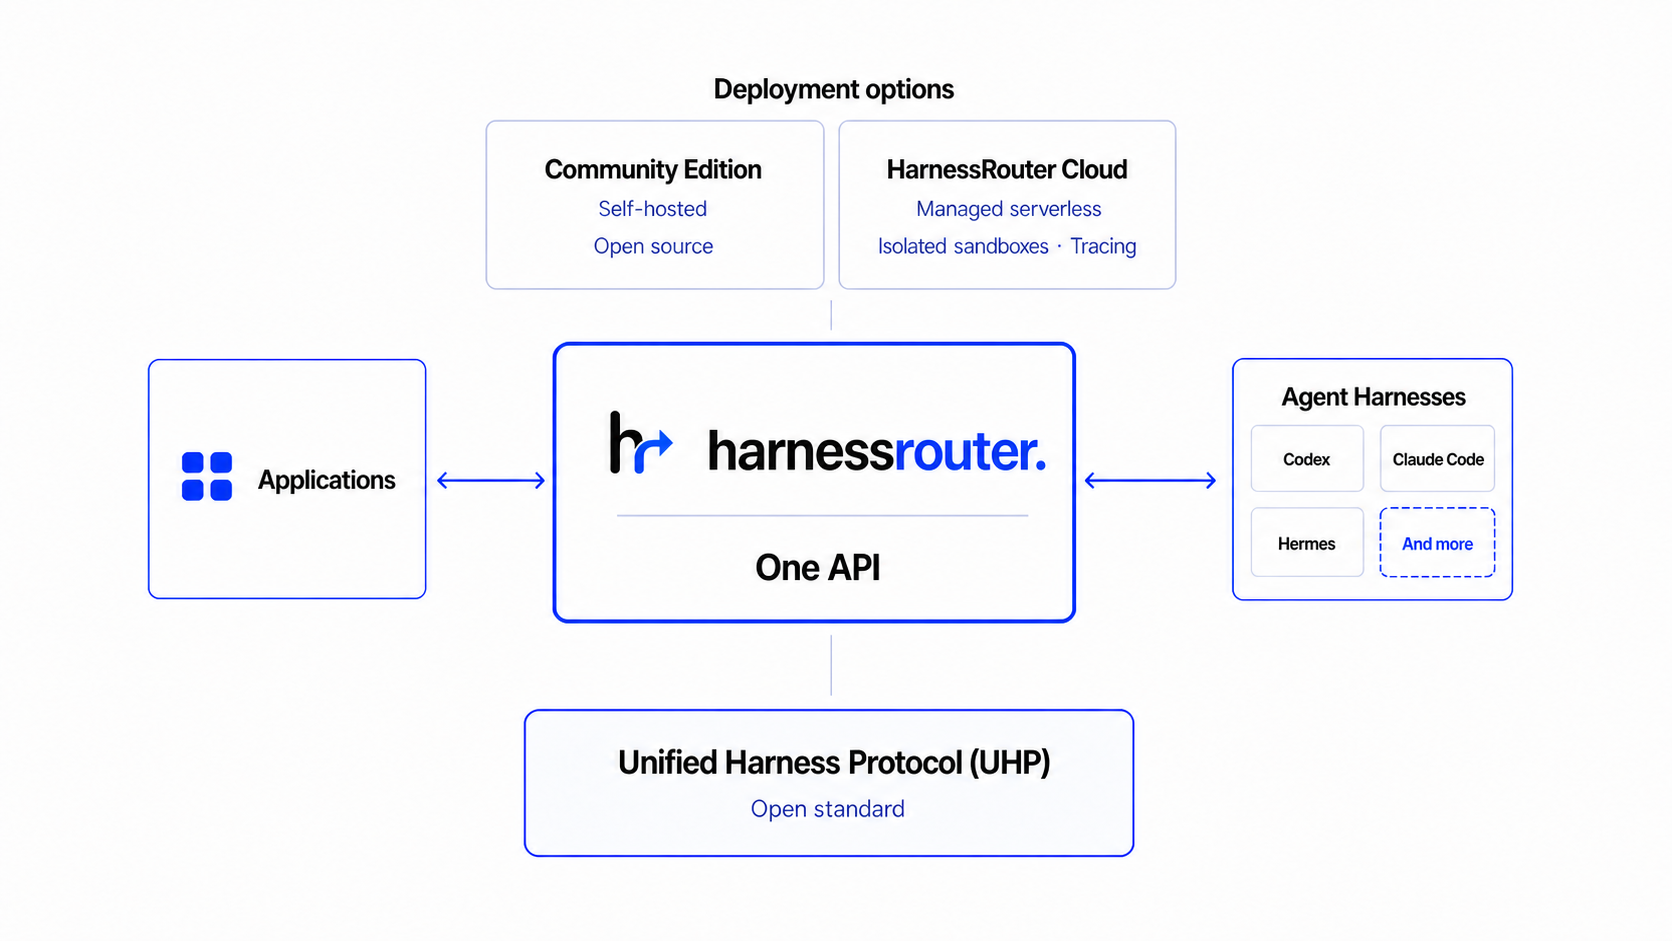1672x941 pixels.
Task: Click the 'One API' label
Action: 818,568
